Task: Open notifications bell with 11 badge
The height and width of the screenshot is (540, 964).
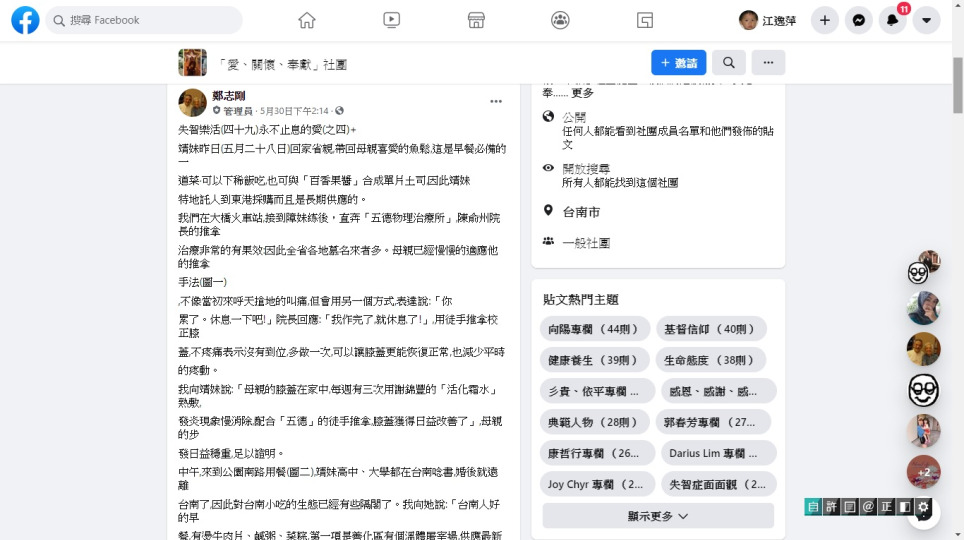Action: coord(892,20)
